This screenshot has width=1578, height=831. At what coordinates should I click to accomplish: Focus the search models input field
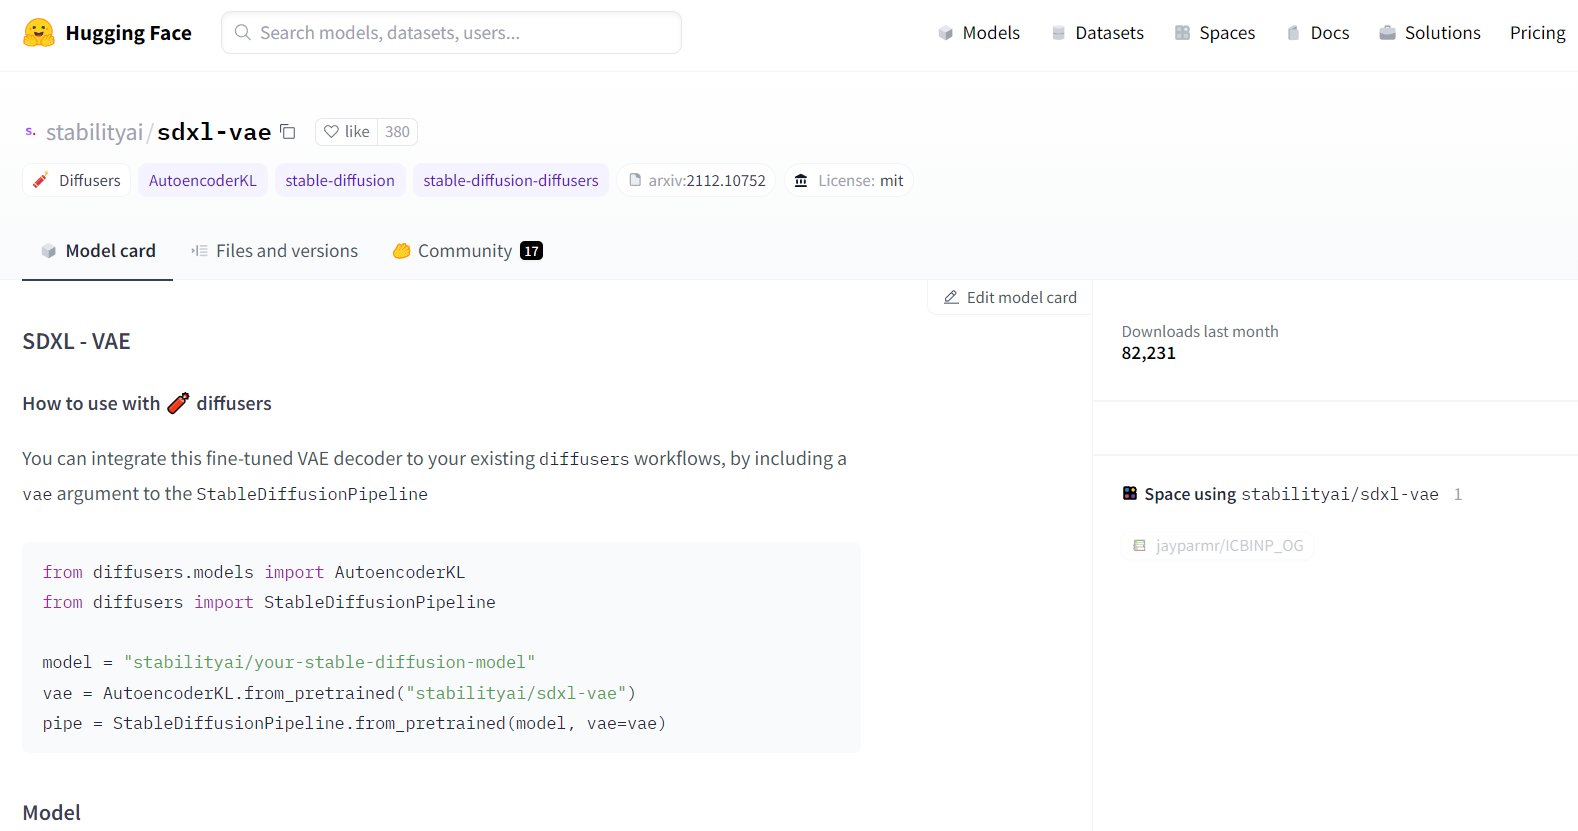[x=460, y=33]
